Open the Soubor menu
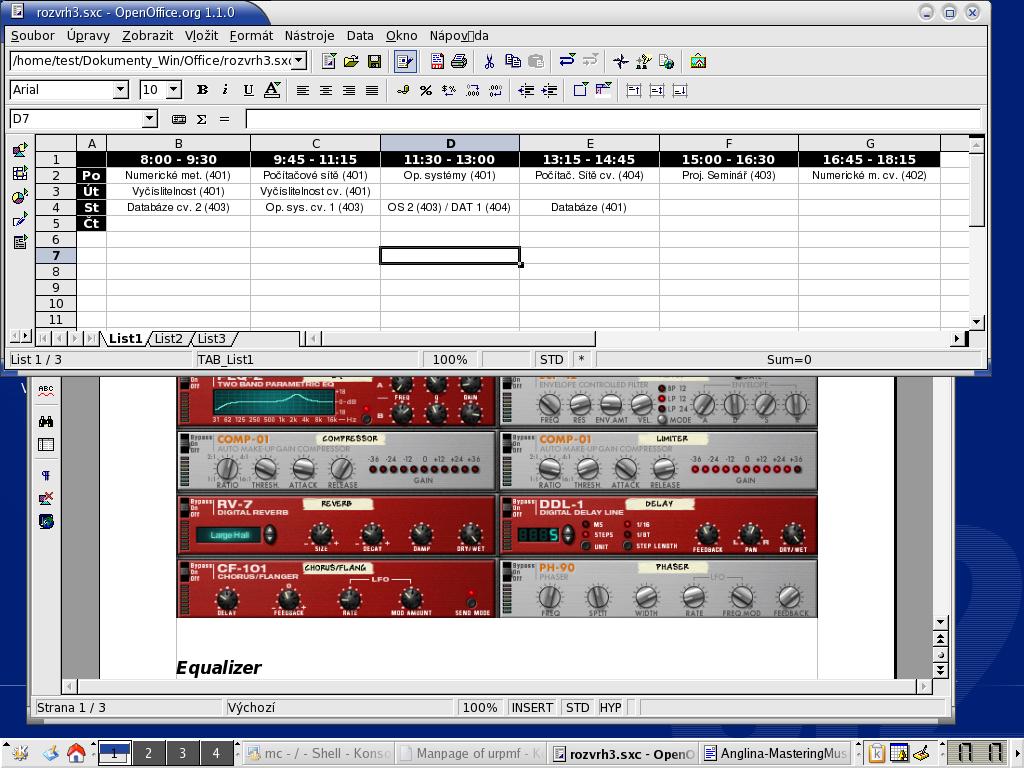 click(x=33, y=36)
